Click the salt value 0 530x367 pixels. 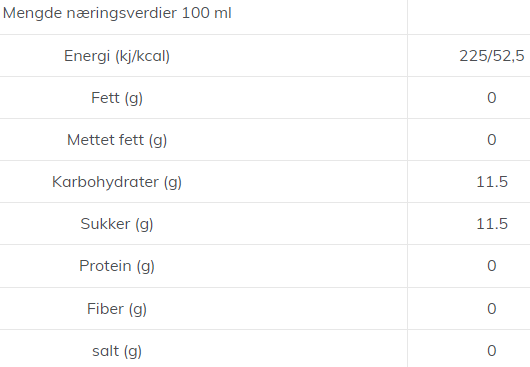(492, 351)
